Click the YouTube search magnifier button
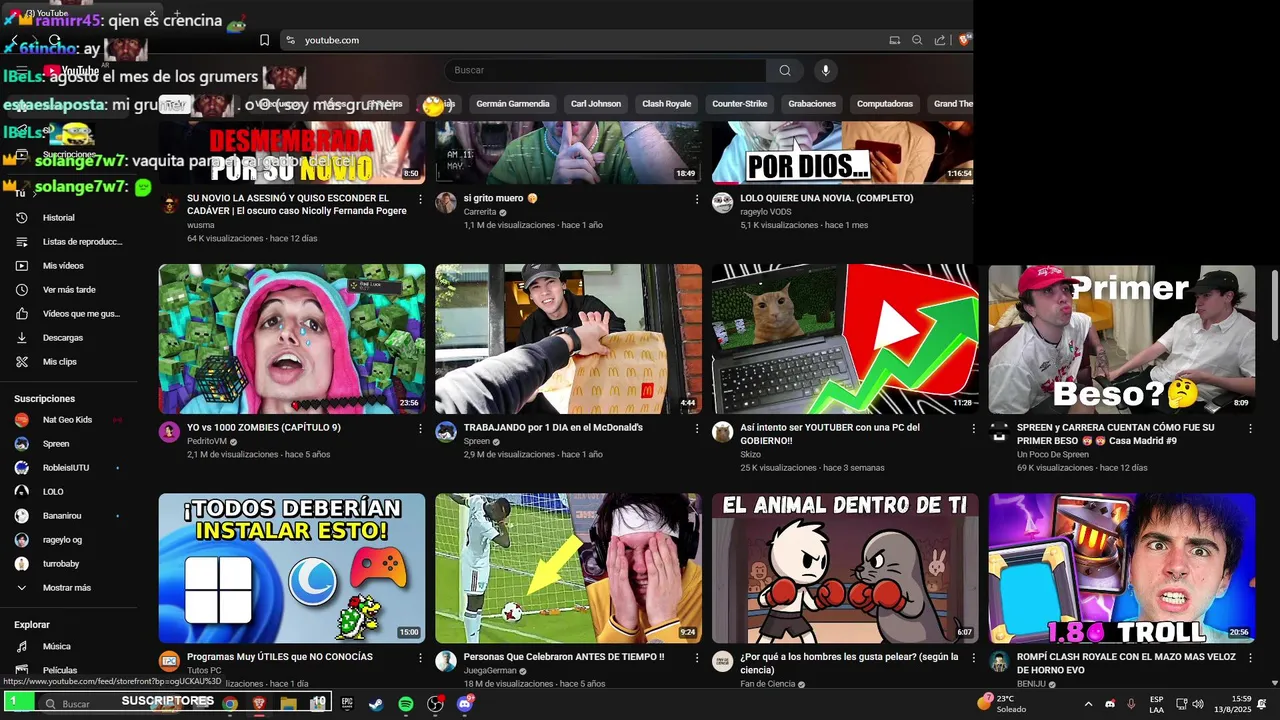 click(x=785, y=70)
